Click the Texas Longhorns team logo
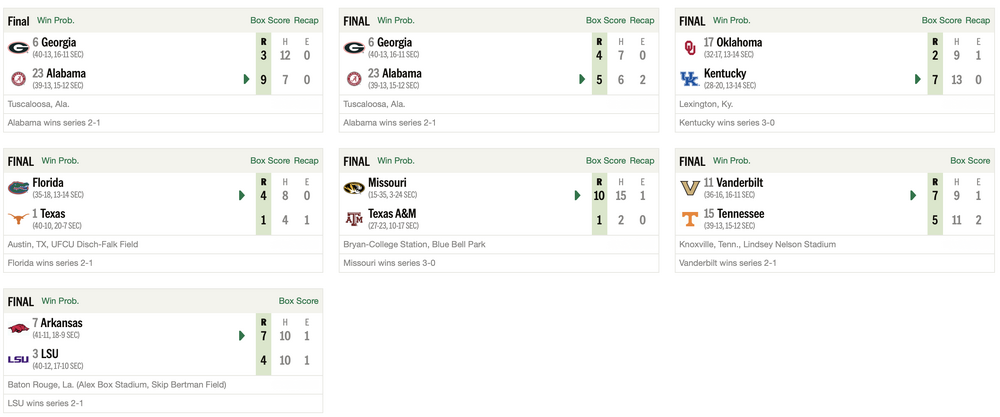 click(x=18, y=218)
